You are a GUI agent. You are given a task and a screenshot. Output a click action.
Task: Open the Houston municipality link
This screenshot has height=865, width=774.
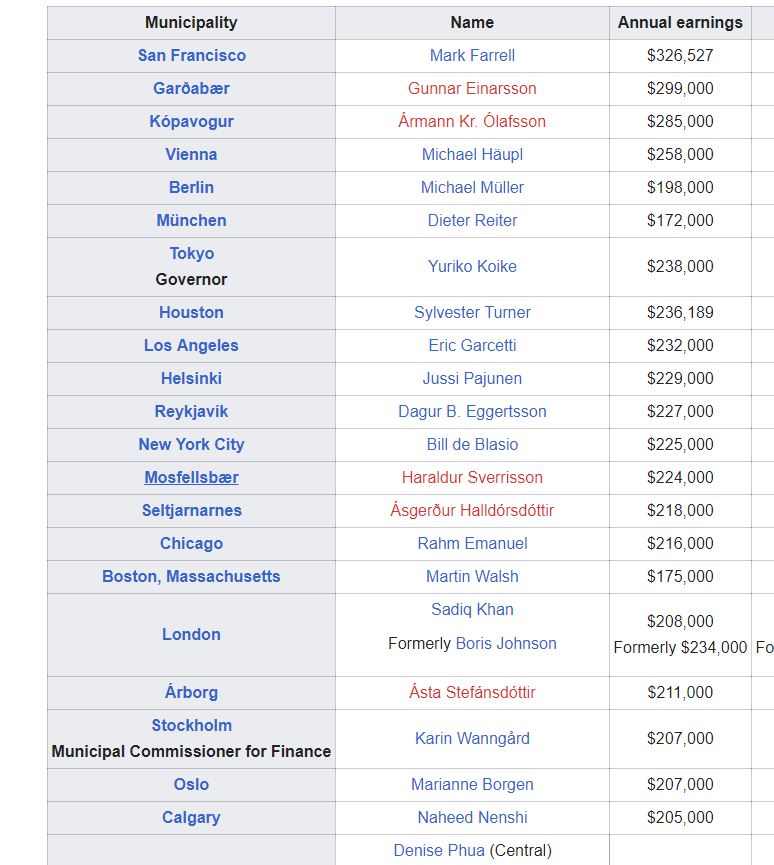click(x=191, y=312)
